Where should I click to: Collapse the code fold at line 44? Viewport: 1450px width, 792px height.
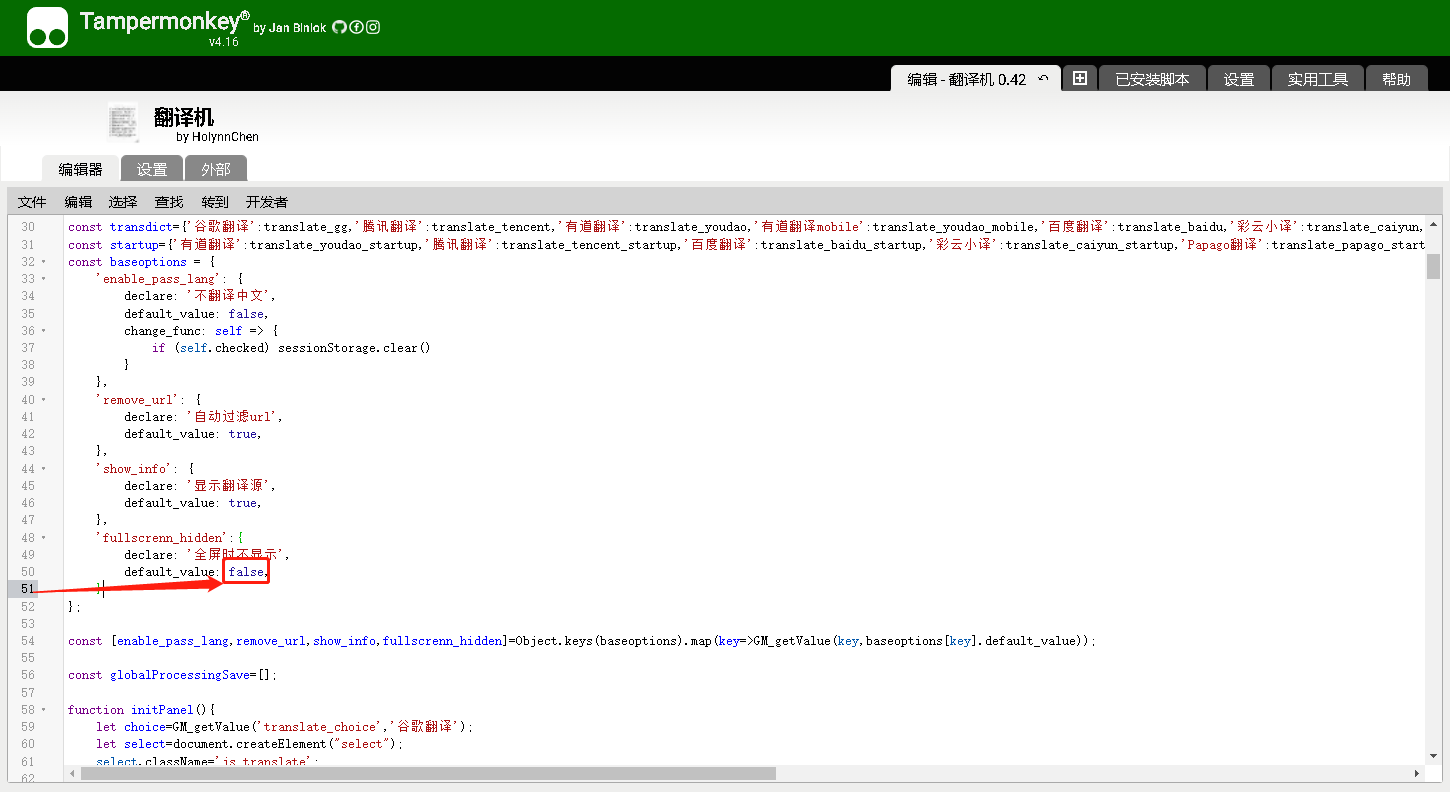click(43, 469)
